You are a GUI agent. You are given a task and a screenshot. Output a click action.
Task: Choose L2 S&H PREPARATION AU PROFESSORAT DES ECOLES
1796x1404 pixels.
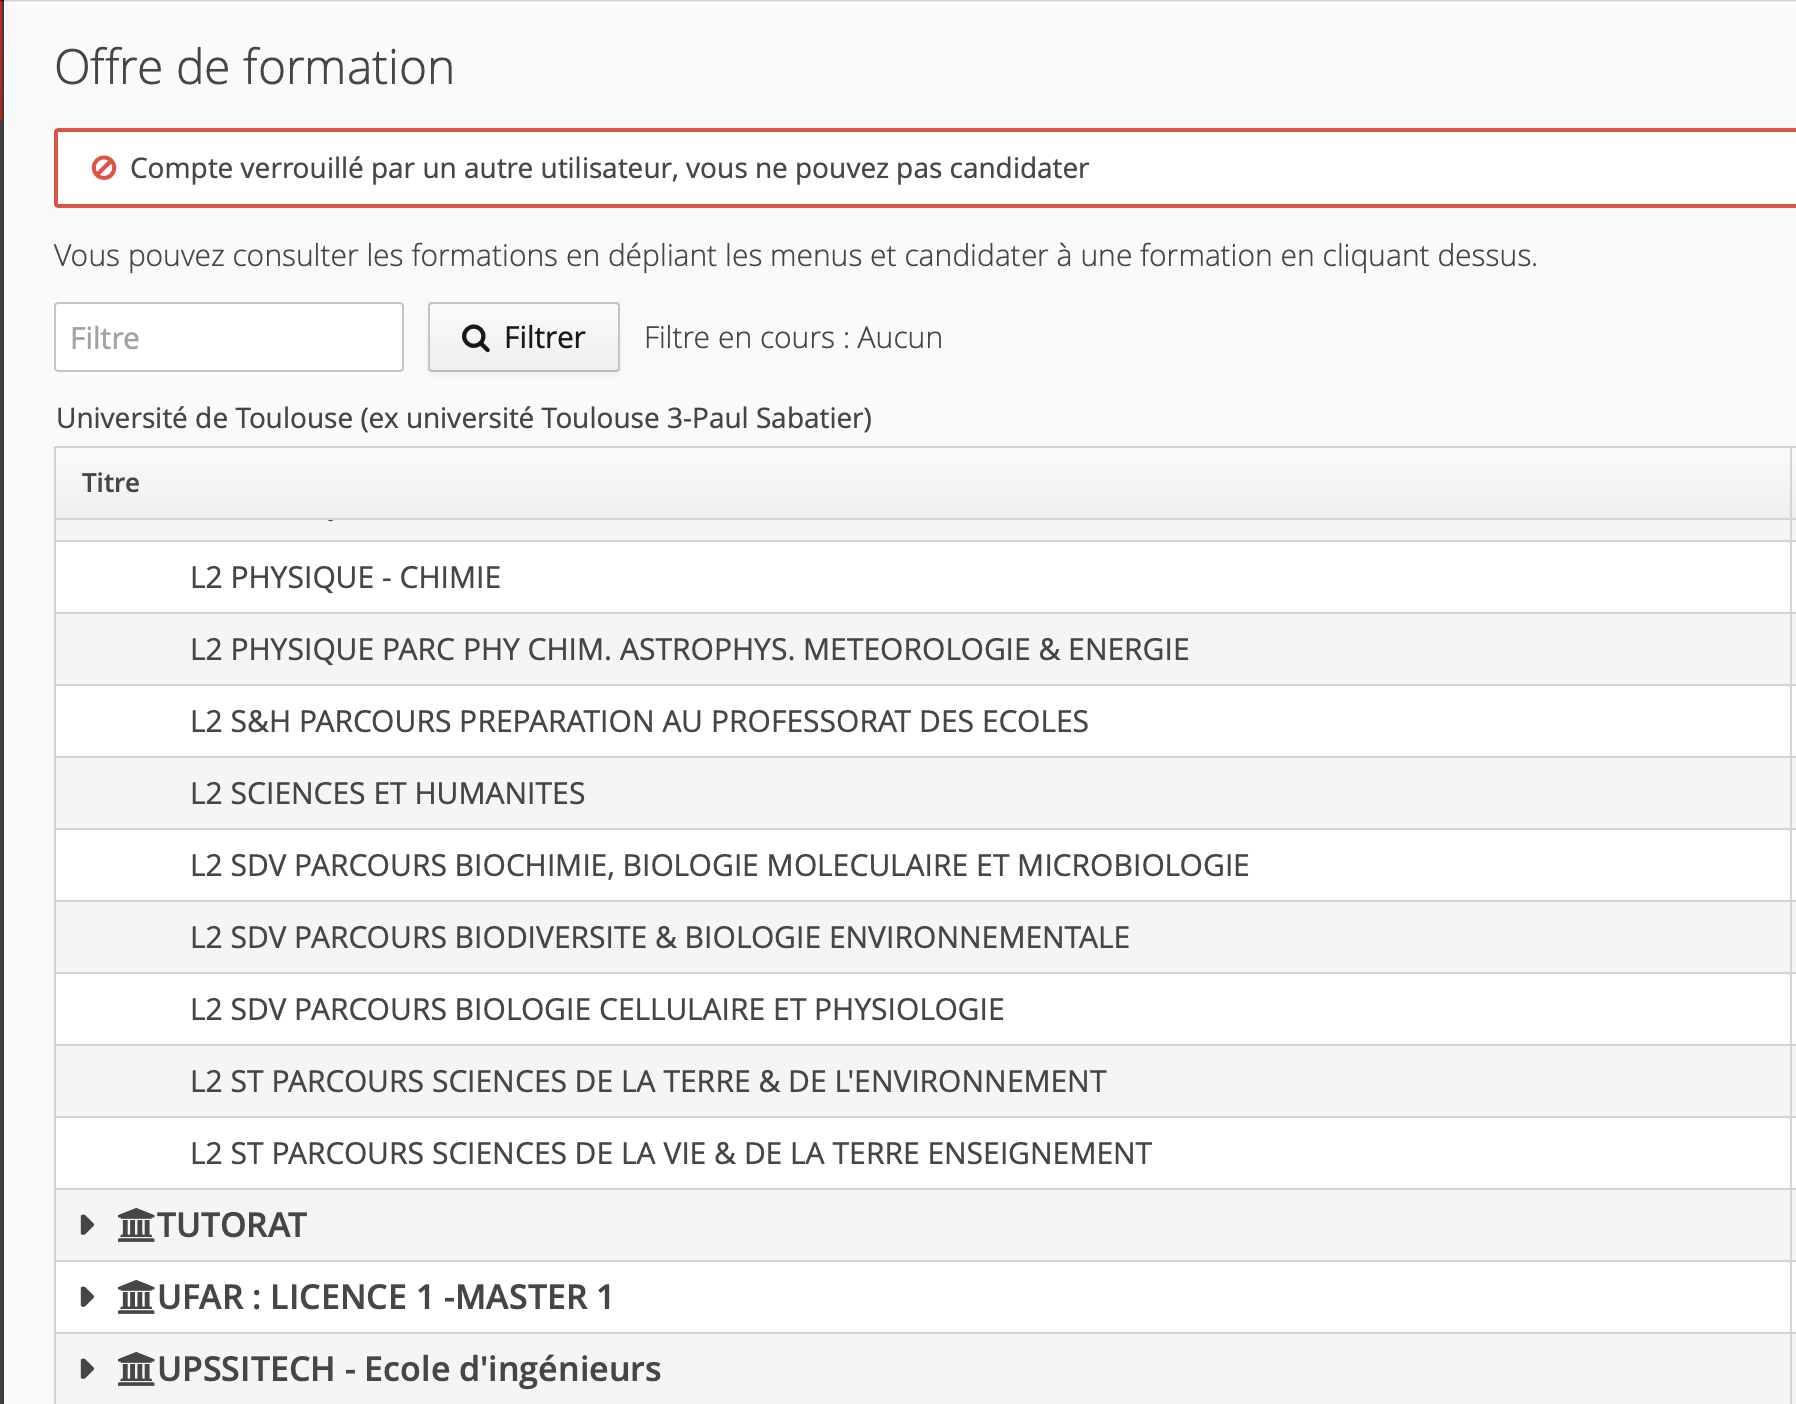(x=639, y=722)
